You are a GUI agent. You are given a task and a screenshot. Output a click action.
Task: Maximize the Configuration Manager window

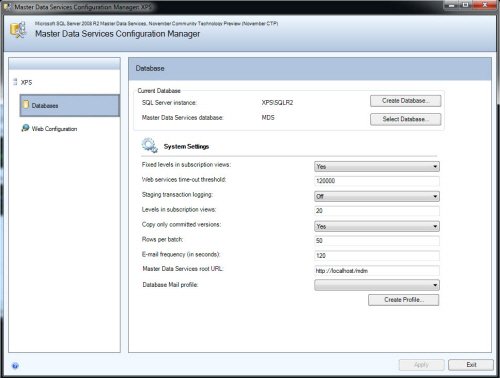(466, 5)
